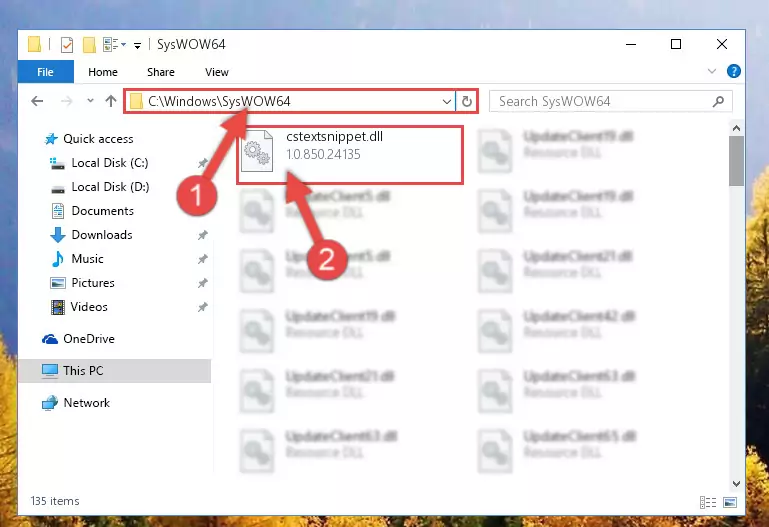Go forward with the Forward arrow
The image size is (769, 527).
tap(66, 101)
